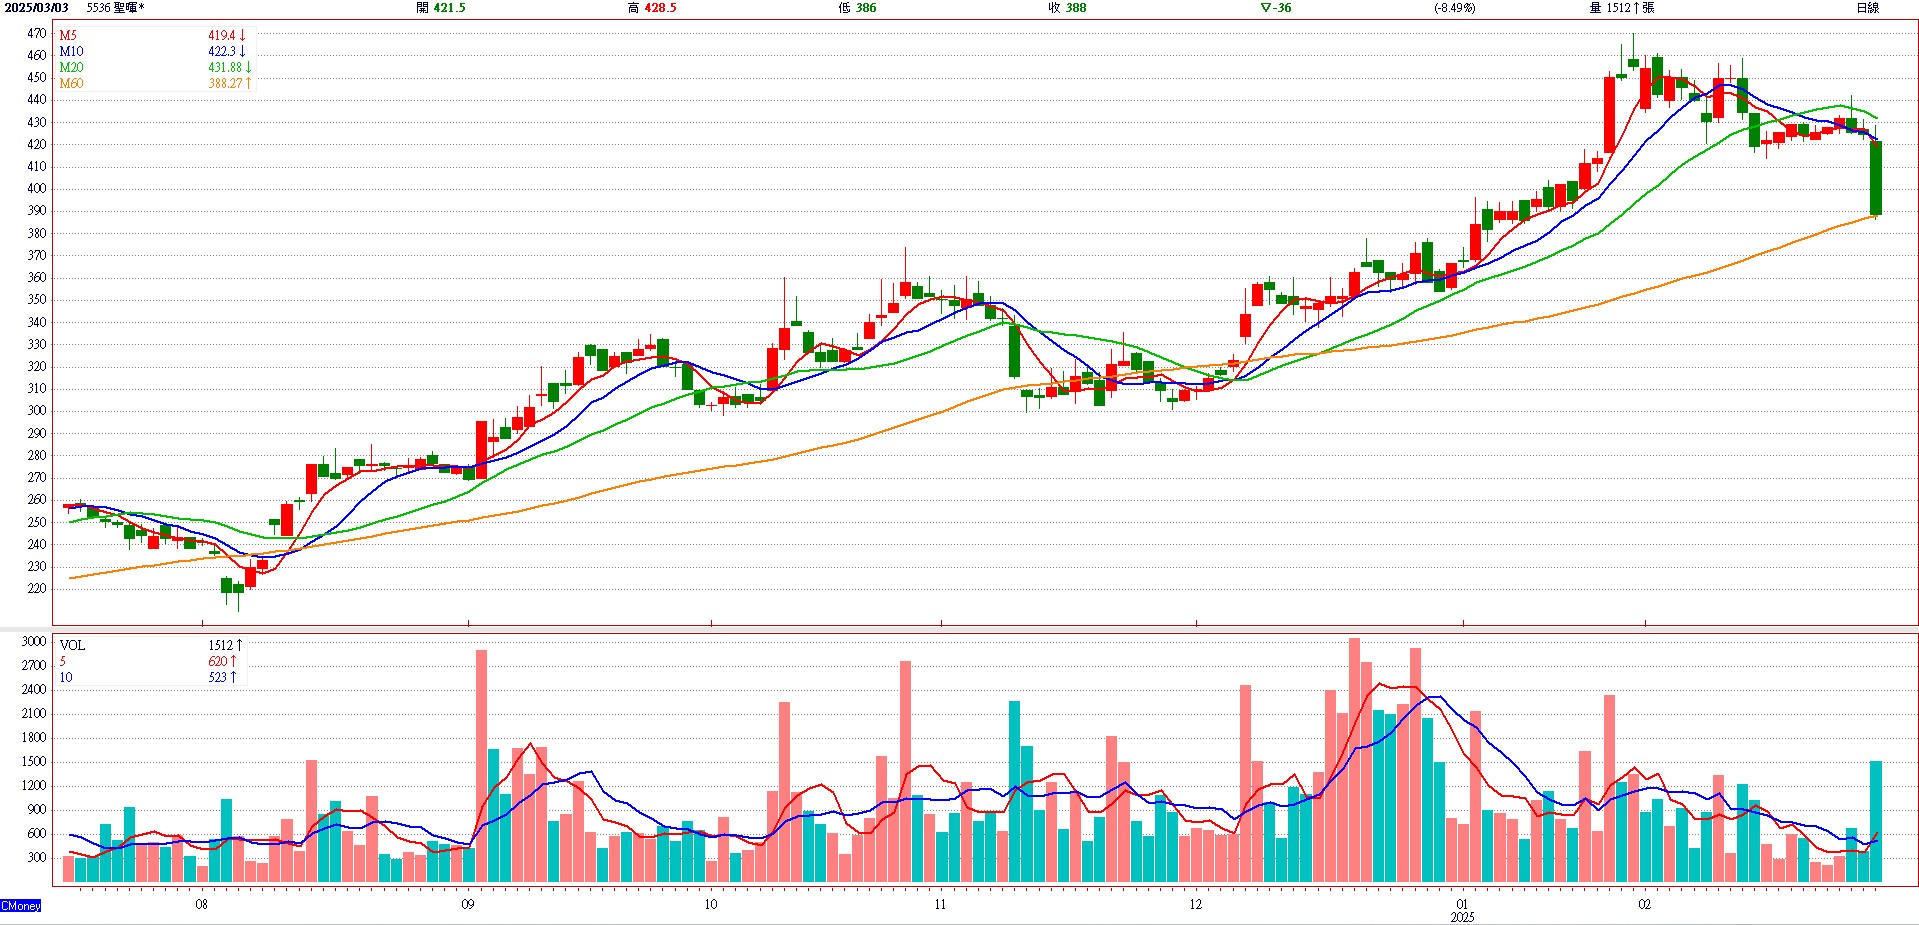Click the 高 428.5 high price

pos(652,8)
